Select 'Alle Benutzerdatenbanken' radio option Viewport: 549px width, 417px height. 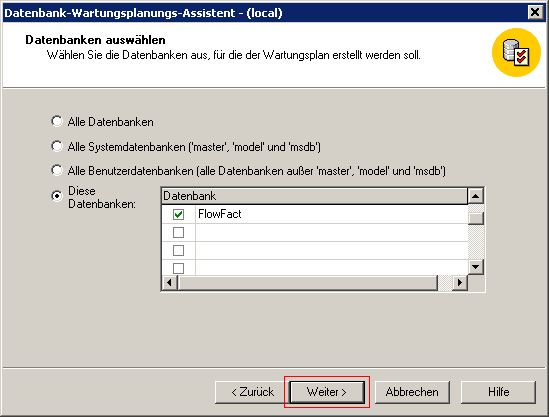(57, 171)
